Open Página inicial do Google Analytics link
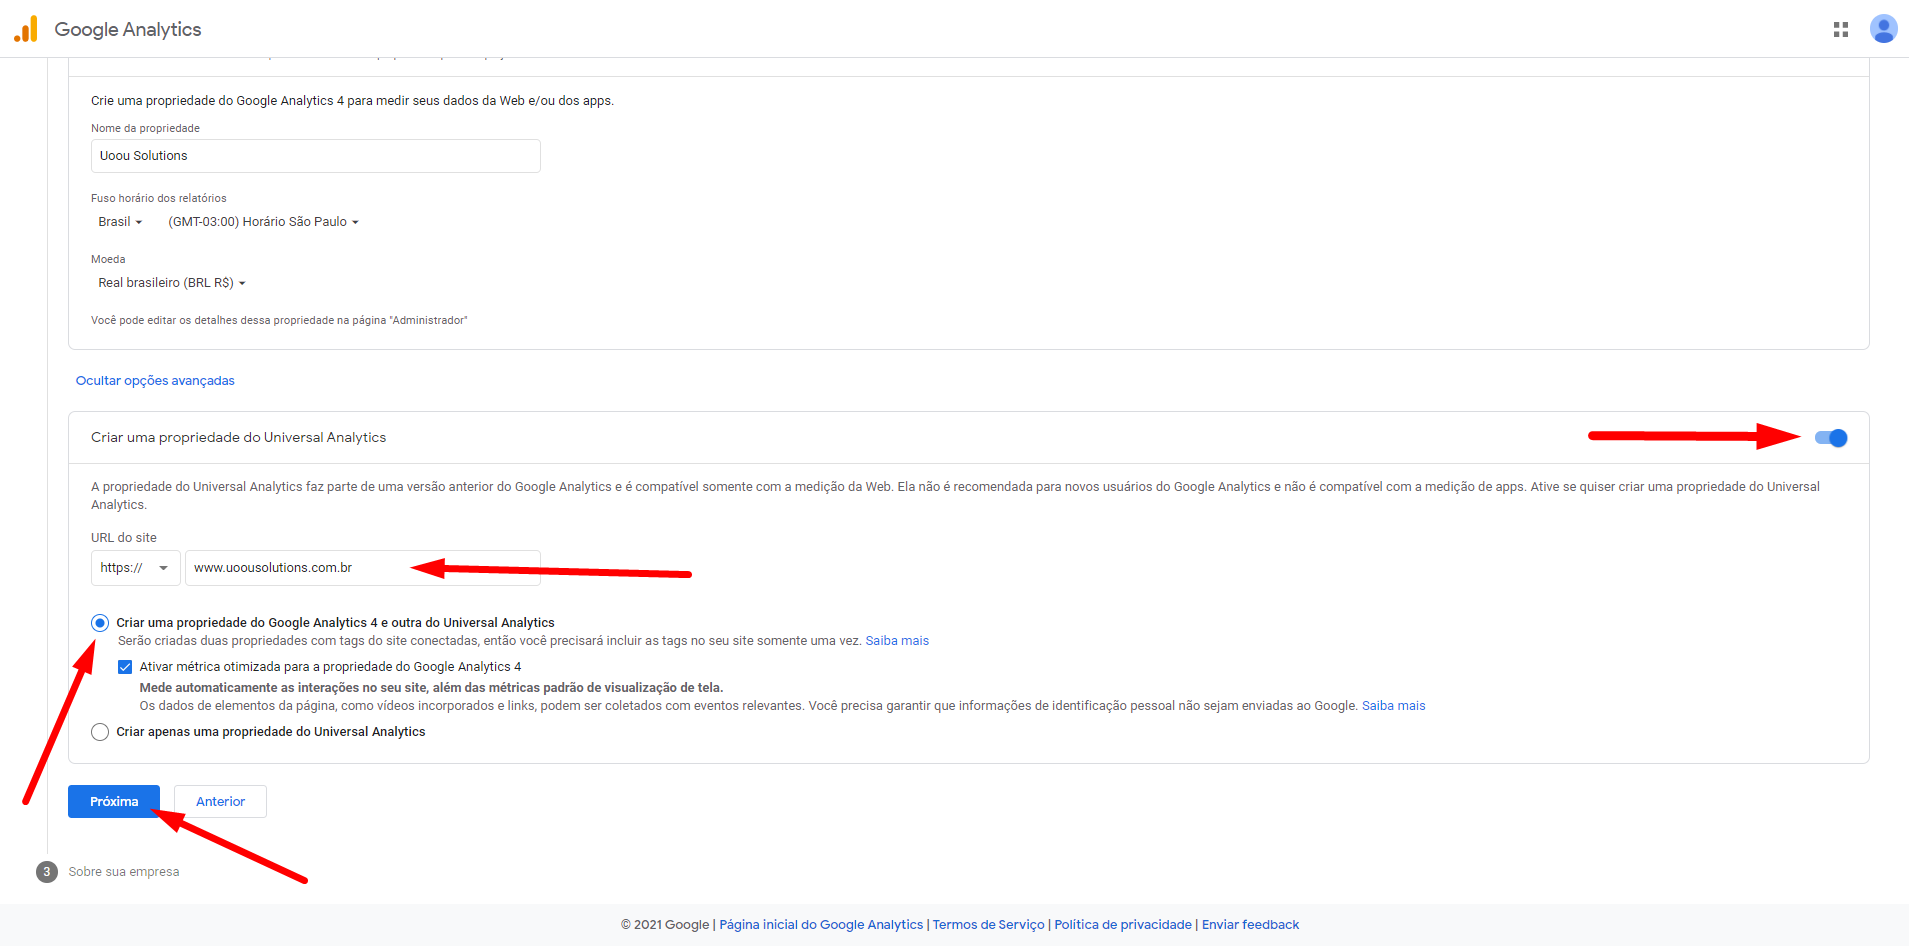This screenshot has width=1909, height=946. [x=821, y=925]
